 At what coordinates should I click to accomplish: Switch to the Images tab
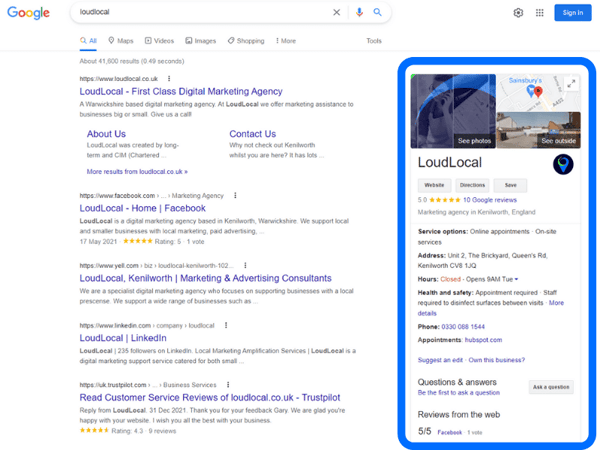click(201, 41)
